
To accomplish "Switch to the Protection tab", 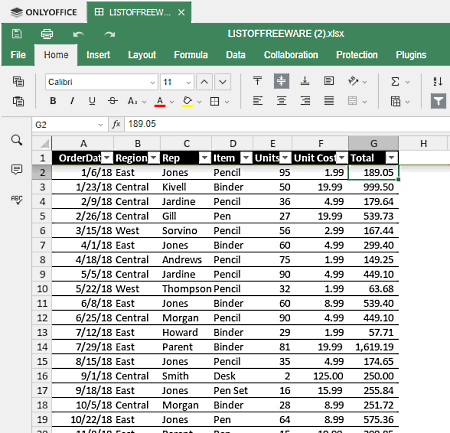I will coord(357,55).
